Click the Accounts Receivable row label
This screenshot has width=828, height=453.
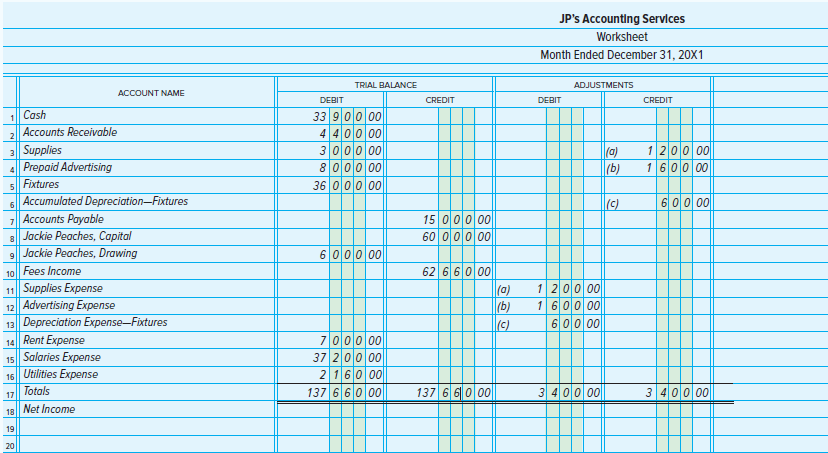coord(69,133)
